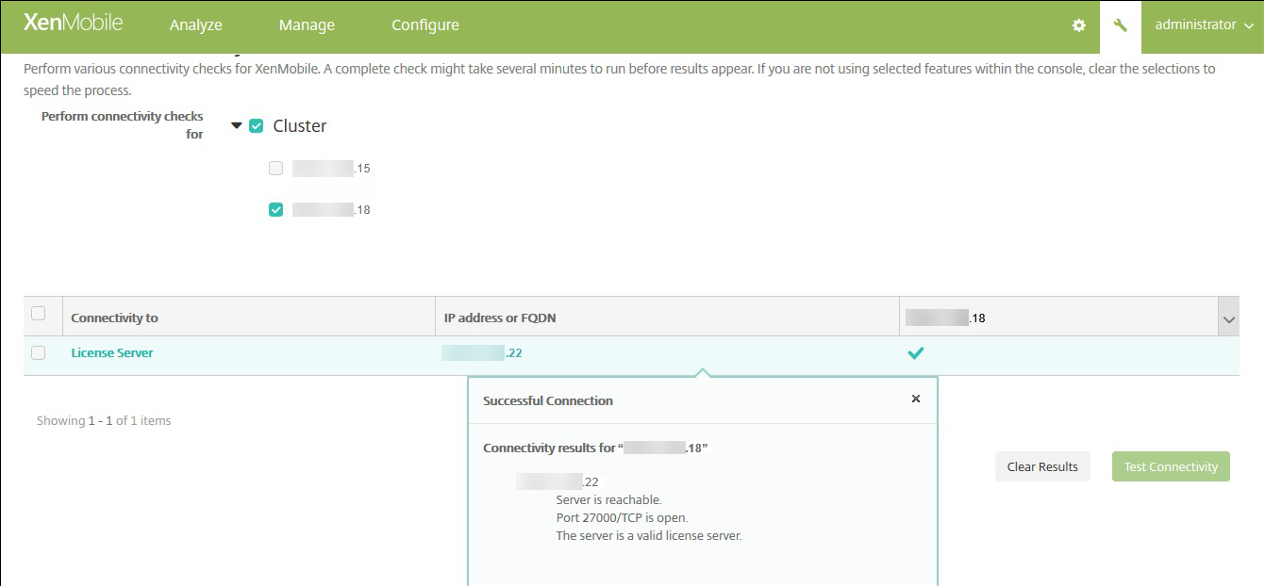This screenshot has height=586, width=1264.
Task: Switch to the Manage tab
Action: [307, 26]
